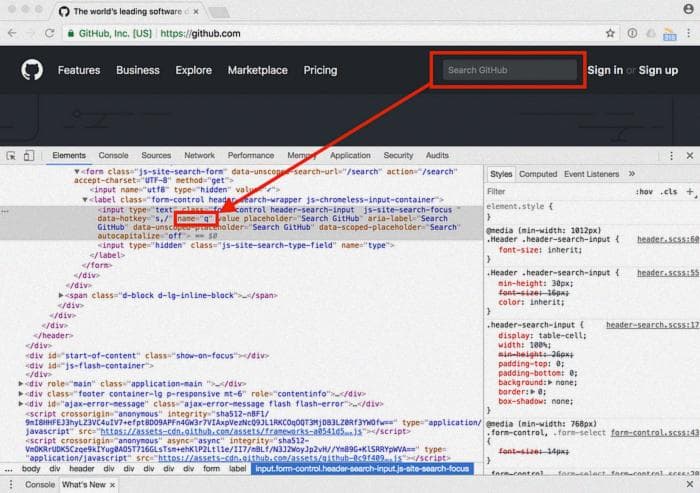
Task: Click the browser profile avatar icon
Action: (x=688, y=9)
